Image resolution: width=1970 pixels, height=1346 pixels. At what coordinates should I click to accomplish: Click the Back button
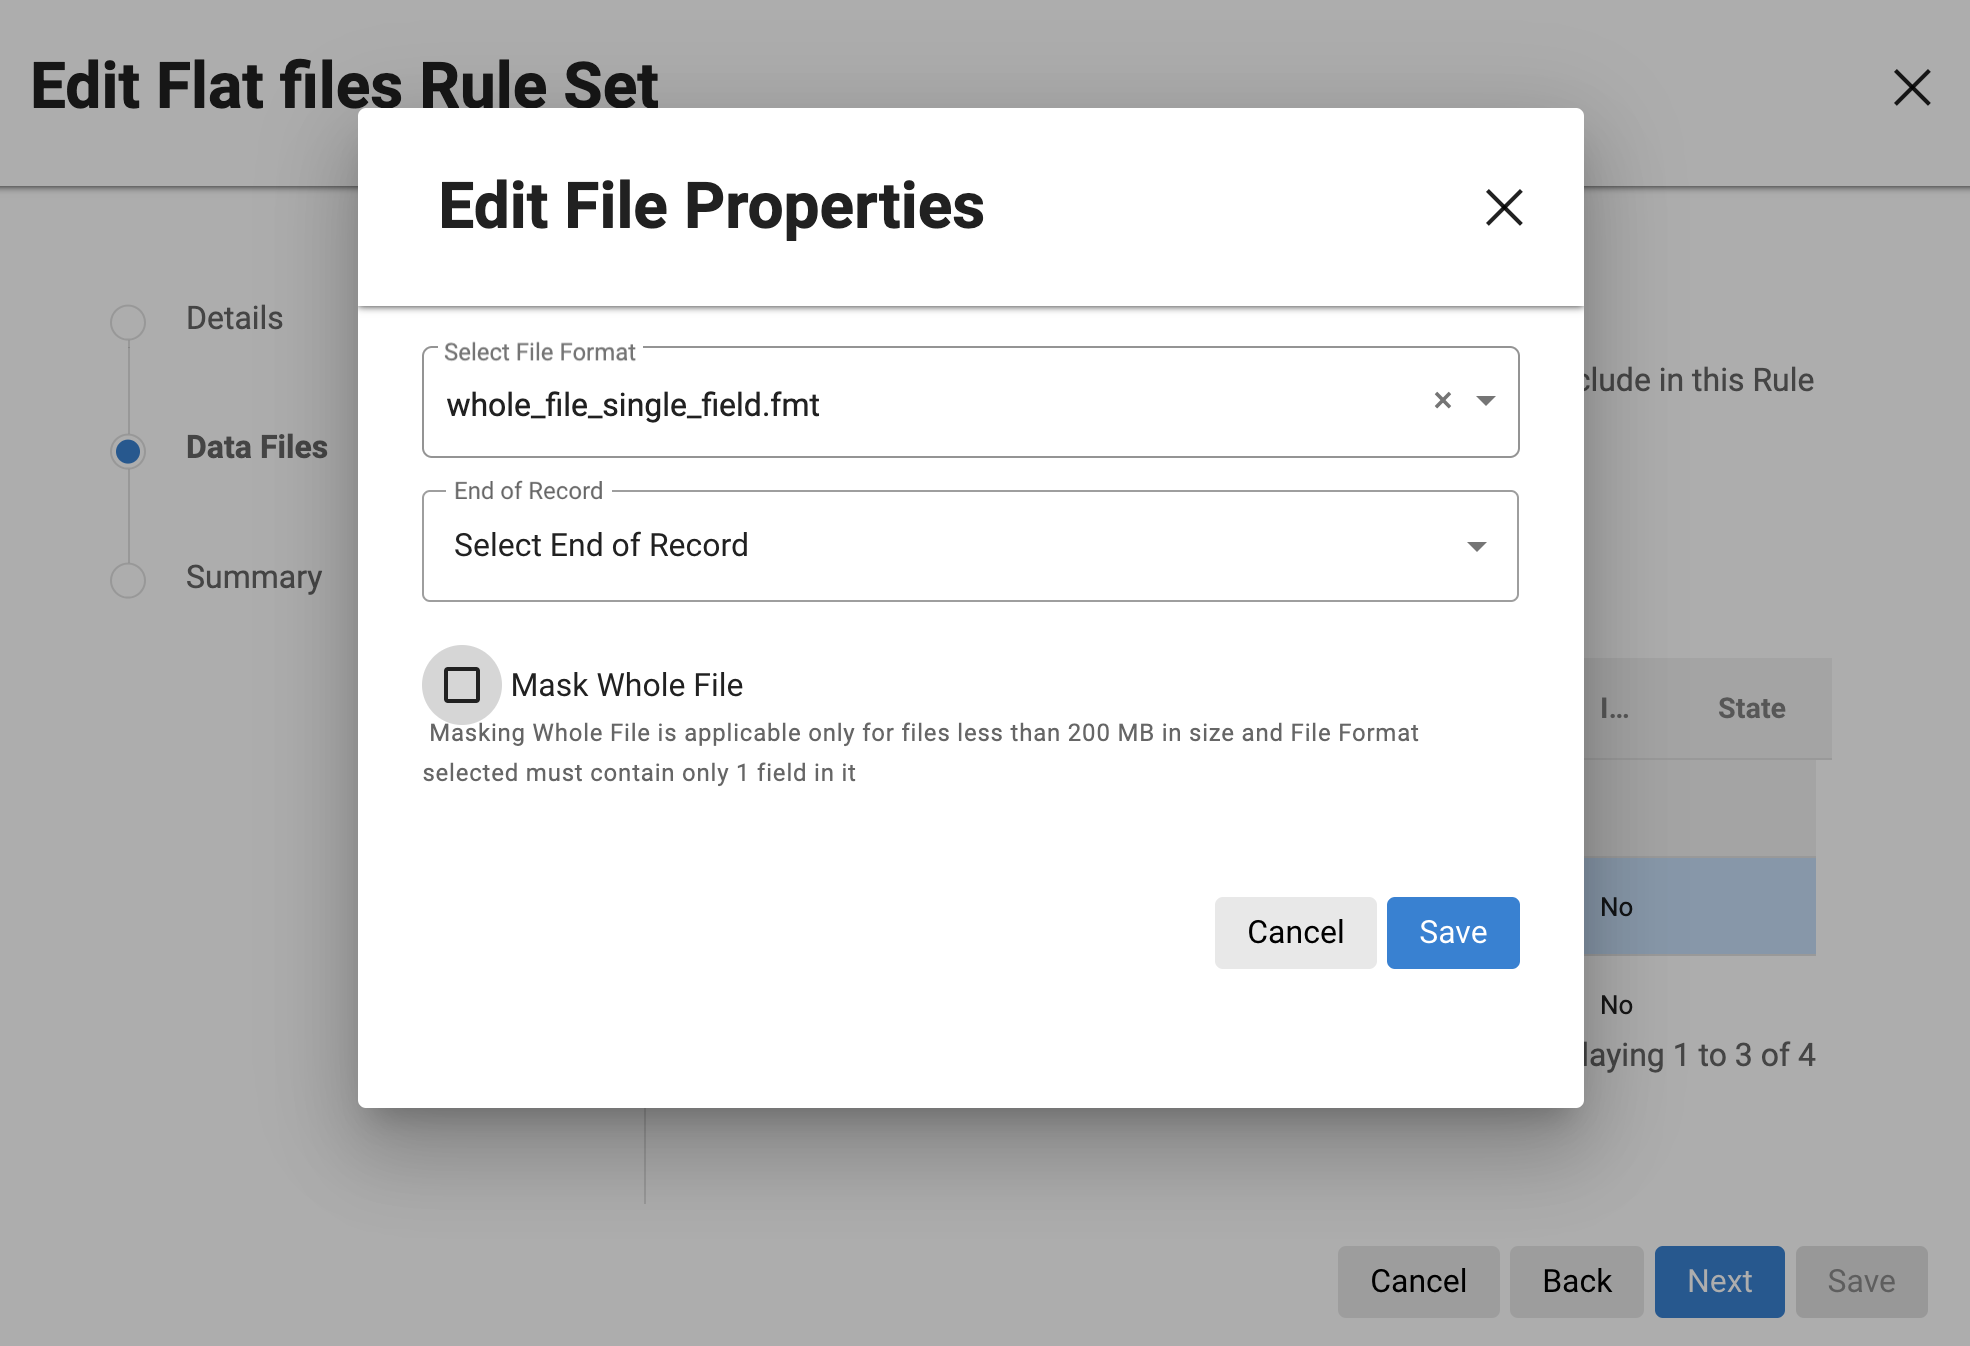pyautogui.click(x=1576, y=1281)
